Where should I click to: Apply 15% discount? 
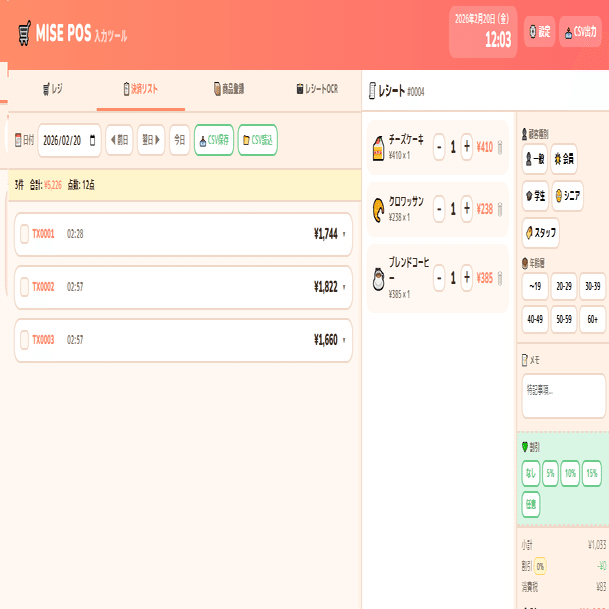[x=592, y=473]
